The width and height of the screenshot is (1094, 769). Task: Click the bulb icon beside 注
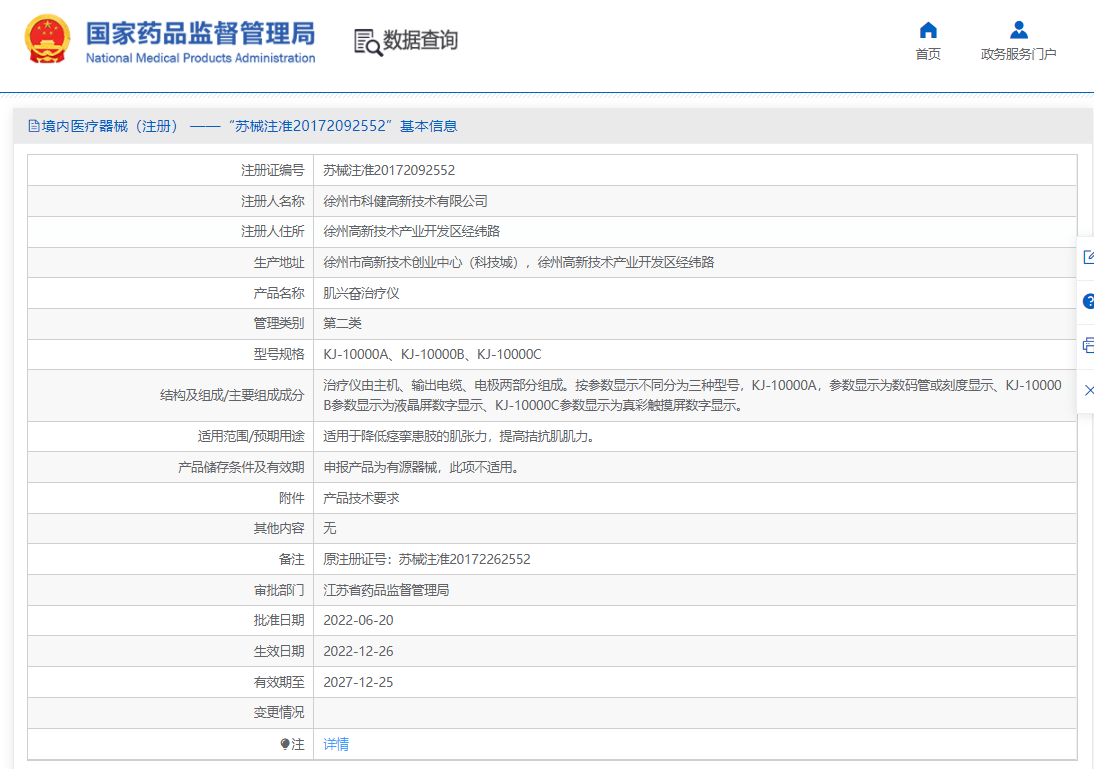point(285,744)
